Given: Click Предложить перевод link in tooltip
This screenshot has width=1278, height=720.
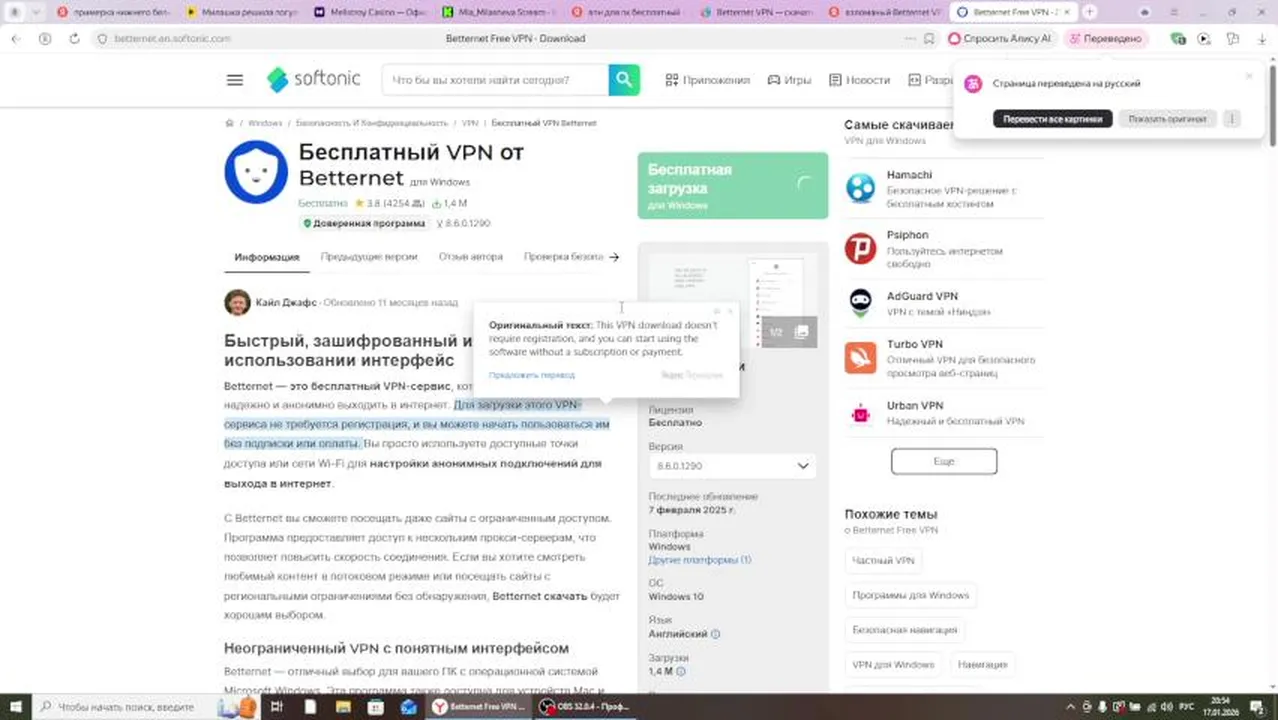Looking at the screenshot, I should pos(532,375).
